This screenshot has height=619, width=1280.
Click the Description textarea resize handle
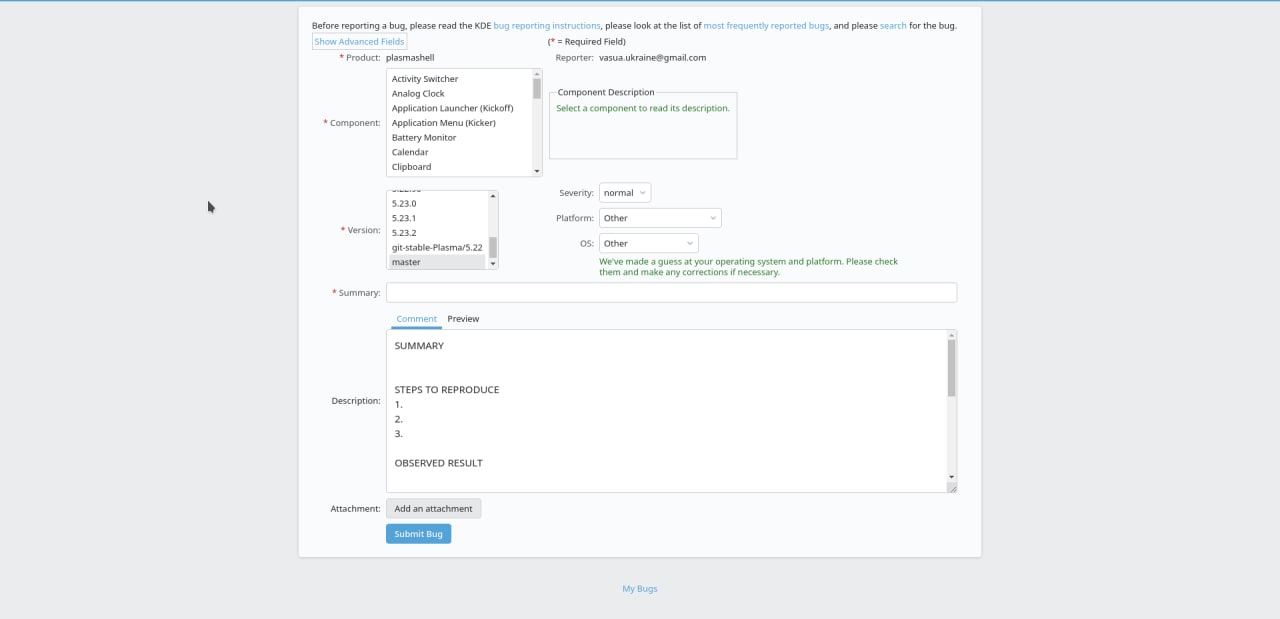[952, 487]
